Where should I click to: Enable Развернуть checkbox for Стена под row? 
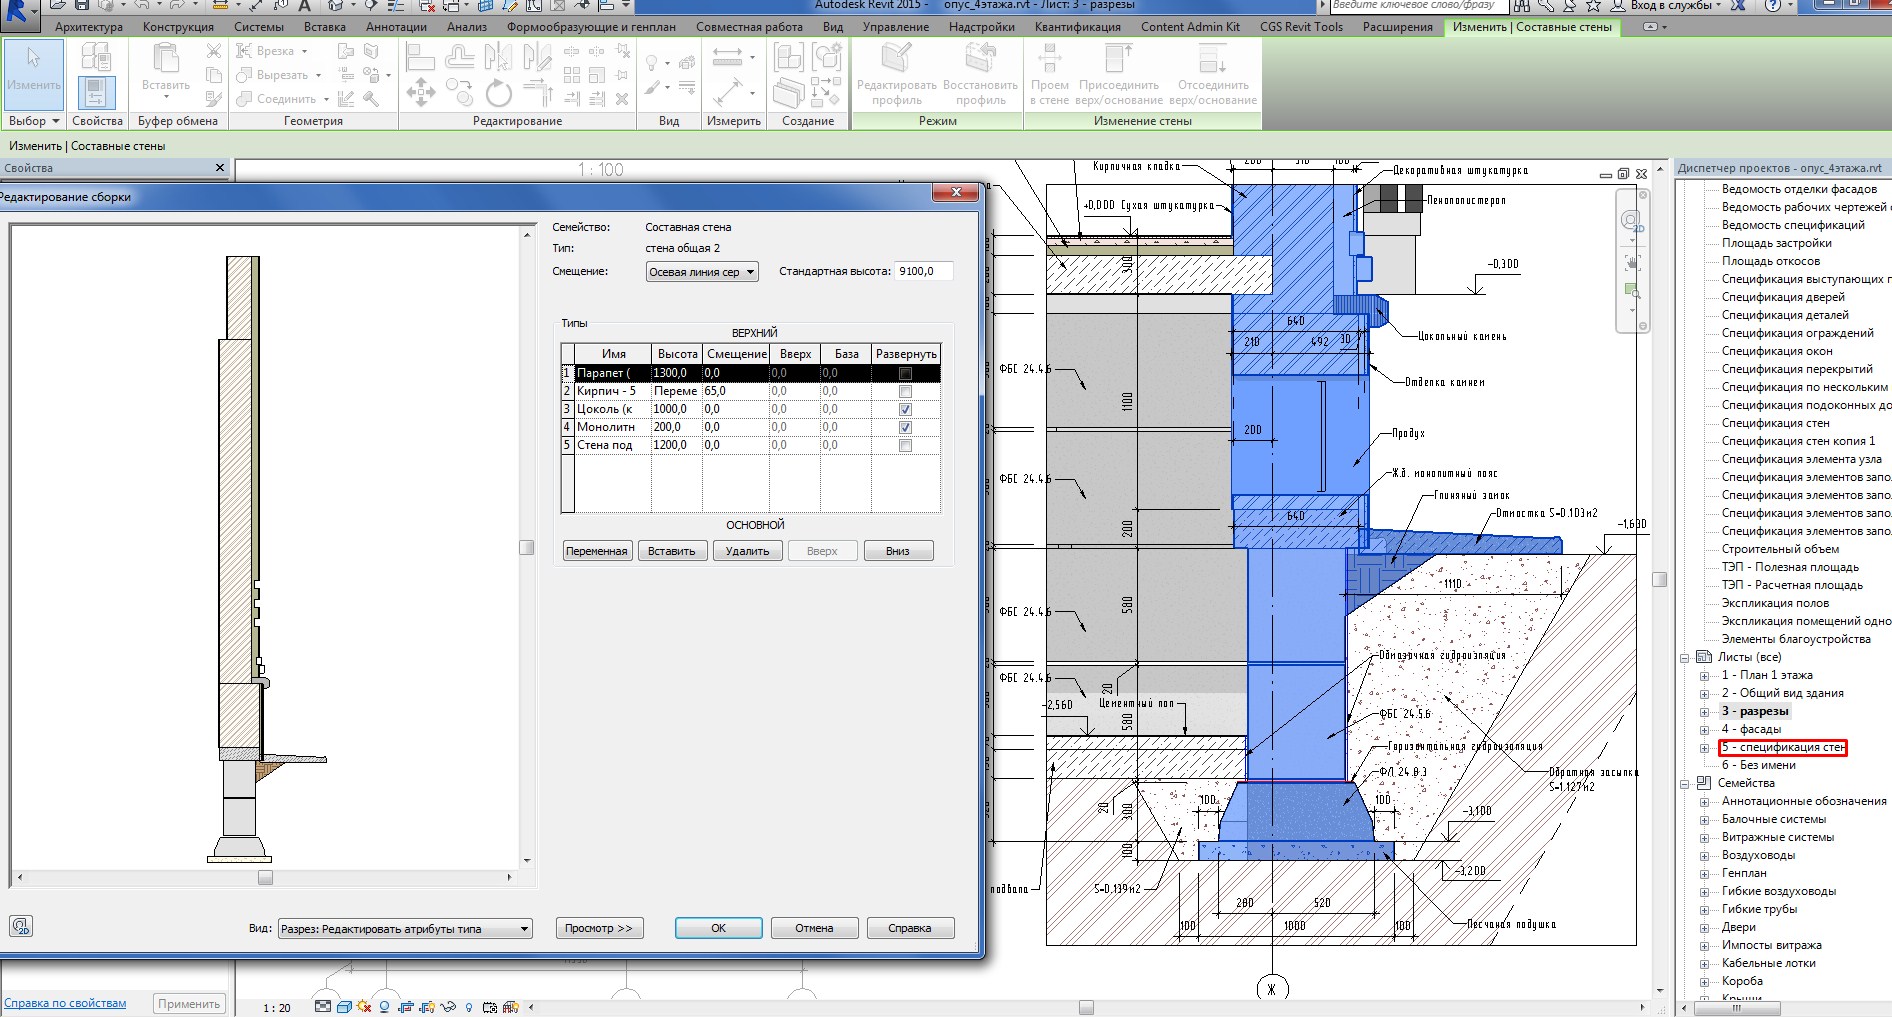click(905, 445)
